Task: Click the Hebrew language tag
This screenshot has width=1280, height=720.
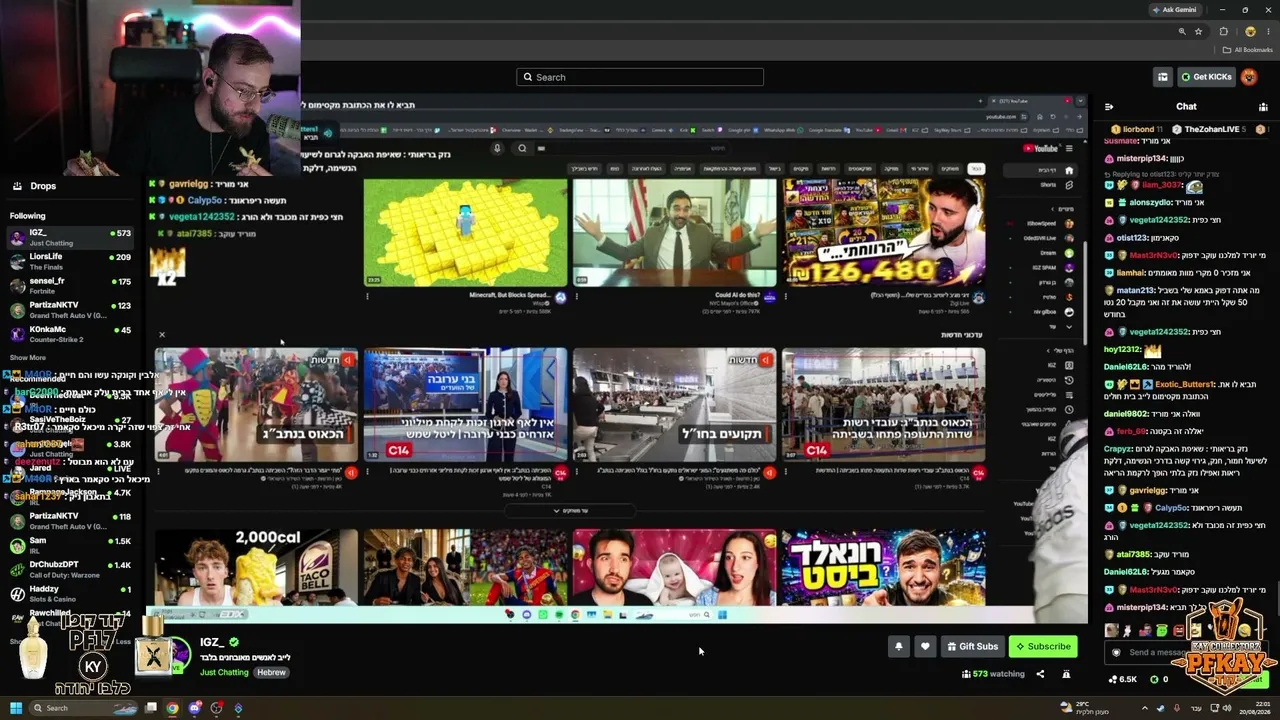Action: pos(271,672)
